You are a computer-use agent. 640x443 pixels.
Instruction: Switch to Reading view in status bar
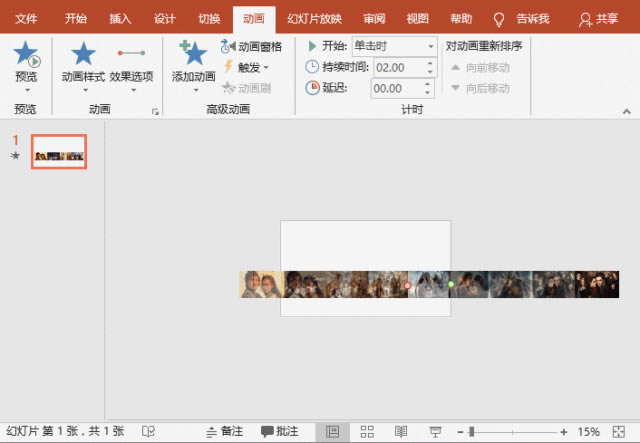pos(400,431)
